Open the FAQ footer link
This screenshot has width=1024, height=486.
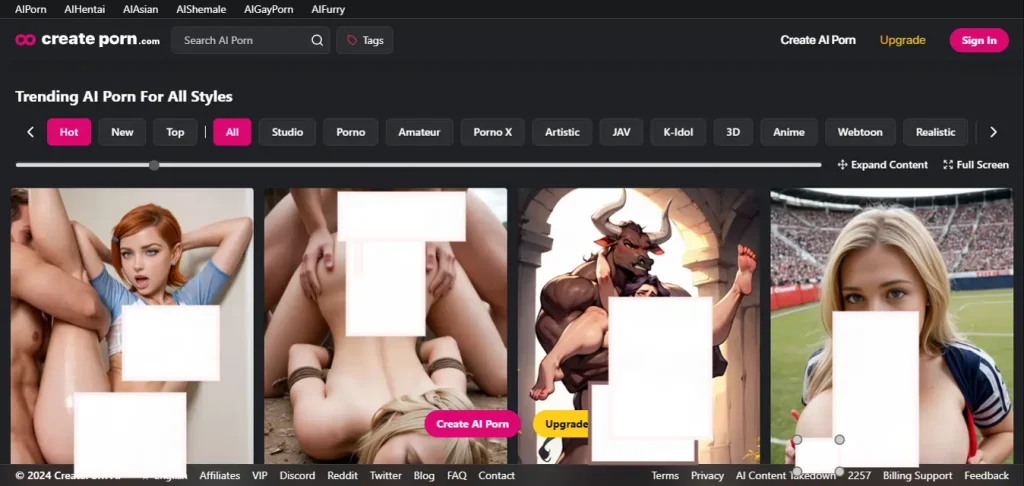click(x=456, y=476)
